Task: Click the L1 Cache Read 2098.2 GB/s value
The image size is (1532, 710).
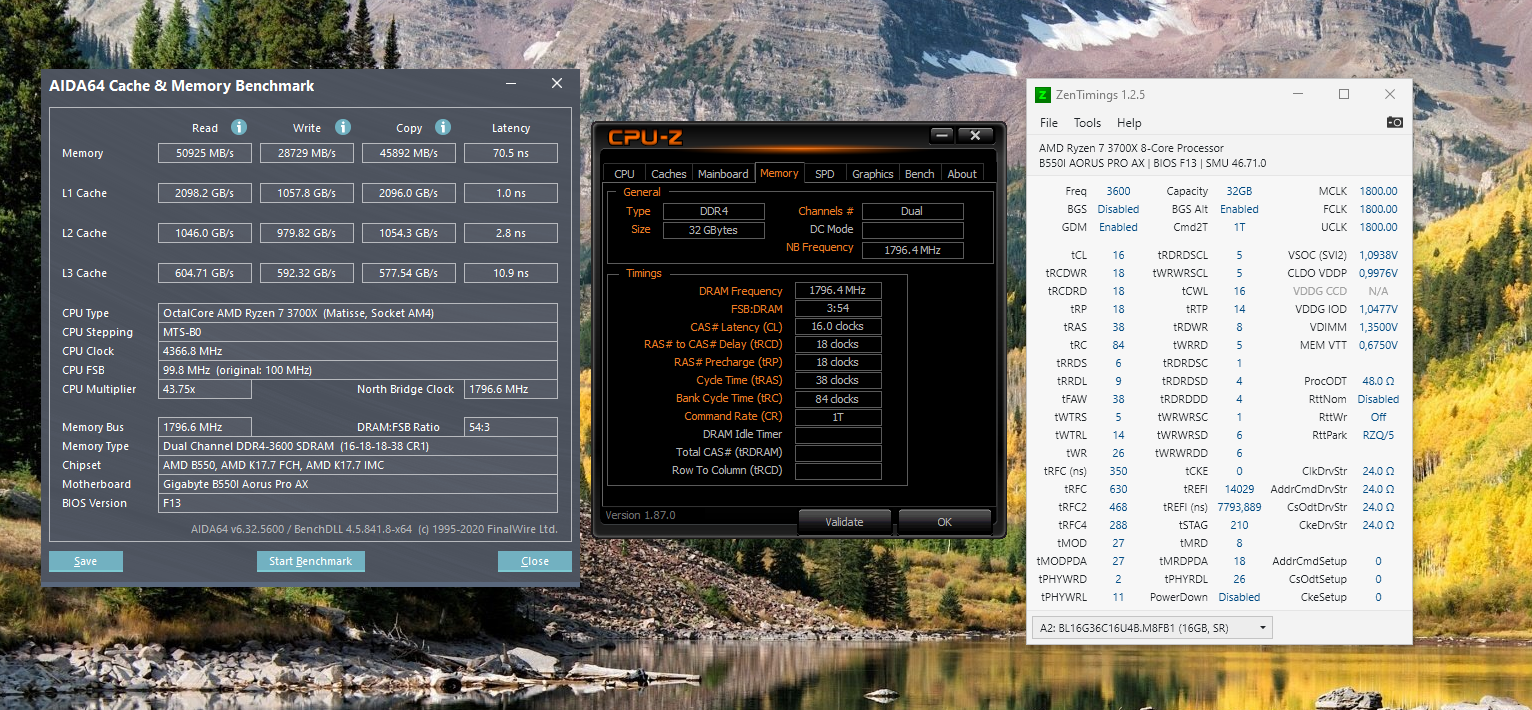Action: coord(205,193)
